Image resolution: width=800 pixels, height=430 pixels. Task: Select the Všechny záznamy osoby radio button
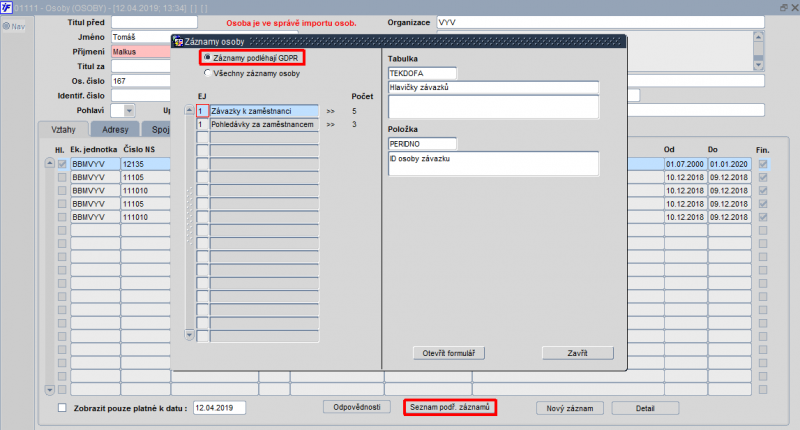207,73
